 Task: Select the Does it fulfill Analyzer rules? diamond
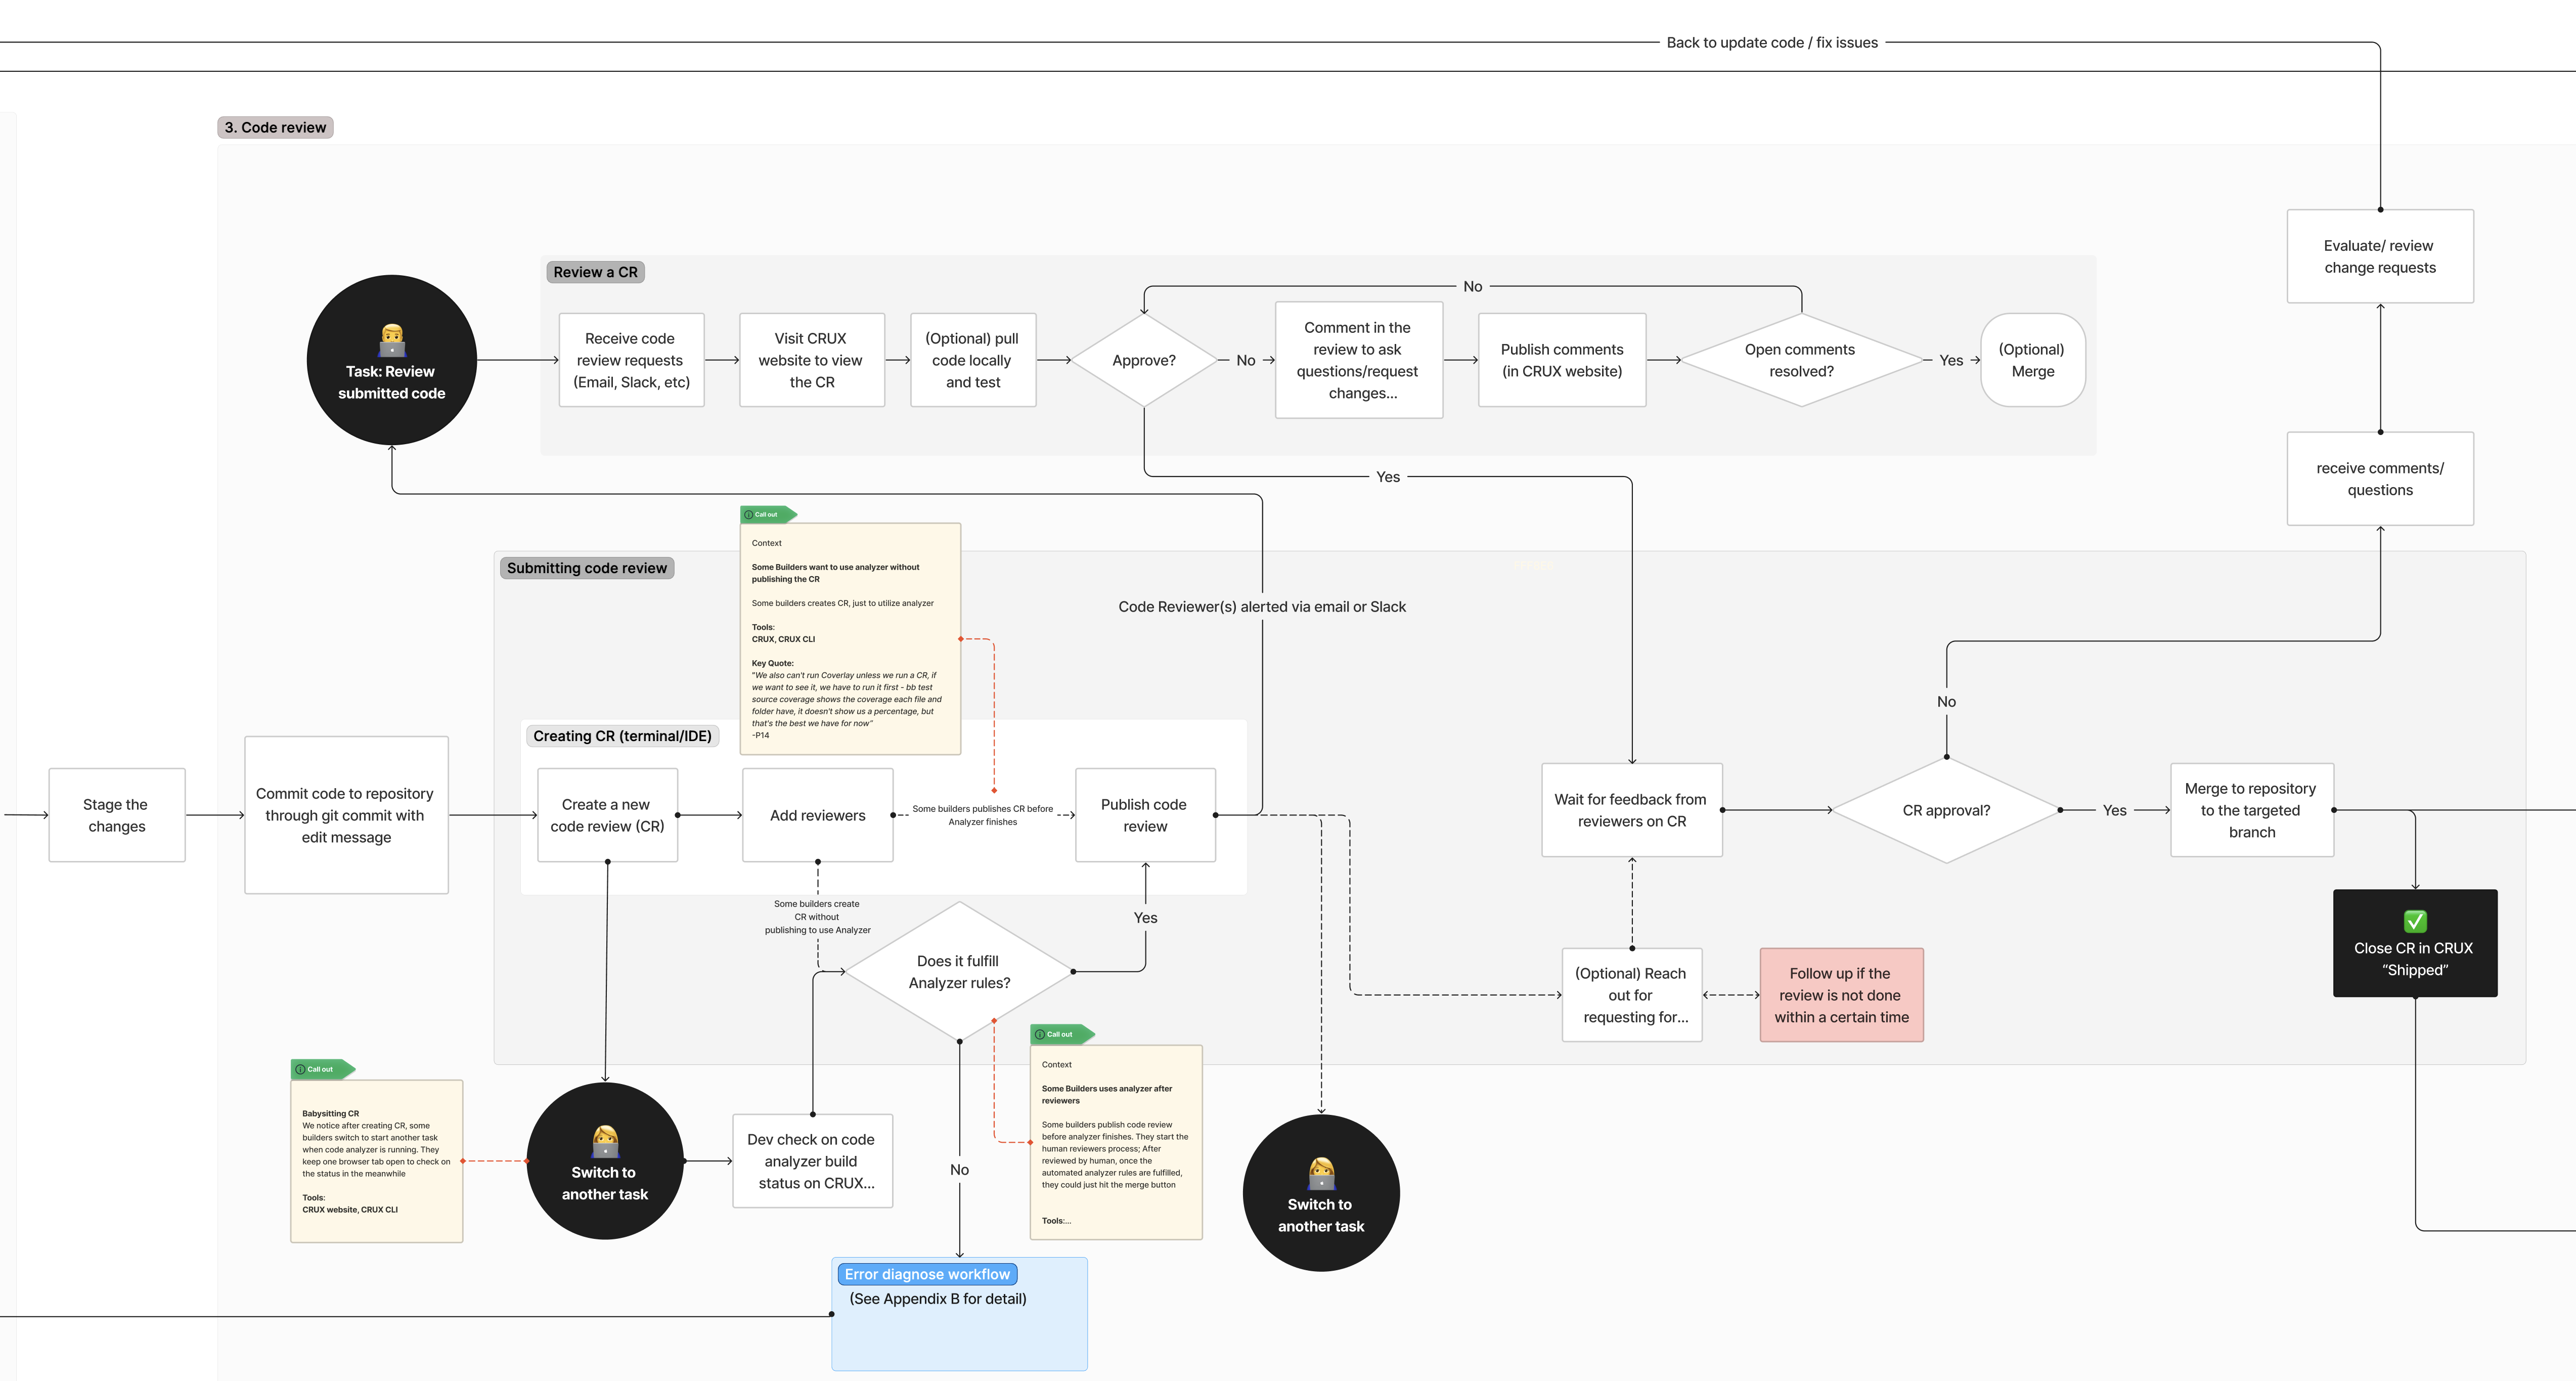(958, 971)
